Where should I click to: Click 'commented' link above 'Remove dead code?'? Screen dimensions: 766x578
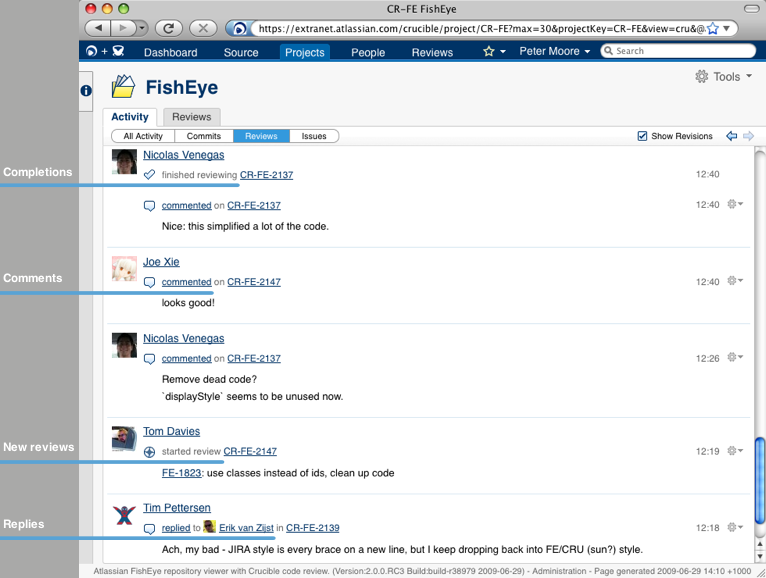tap(187, 359)
